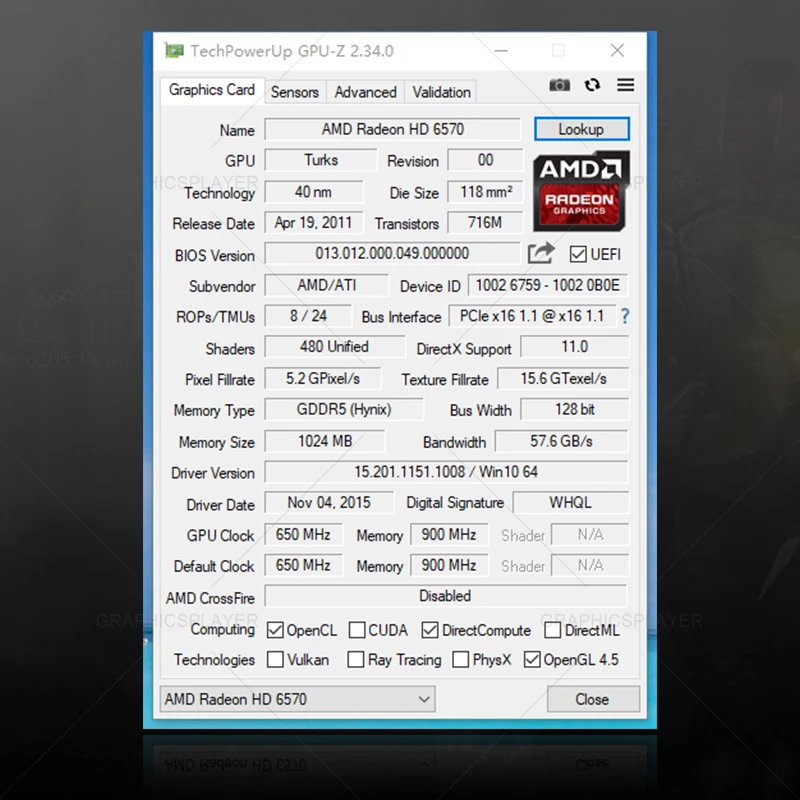
Task: Click the Die Size field 118 mm²
Action: 485,192
